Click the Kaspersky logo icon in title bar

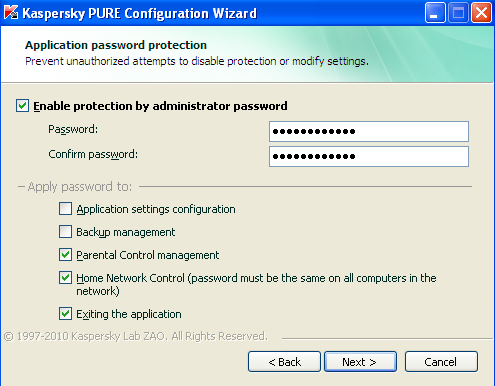point(11,13)
